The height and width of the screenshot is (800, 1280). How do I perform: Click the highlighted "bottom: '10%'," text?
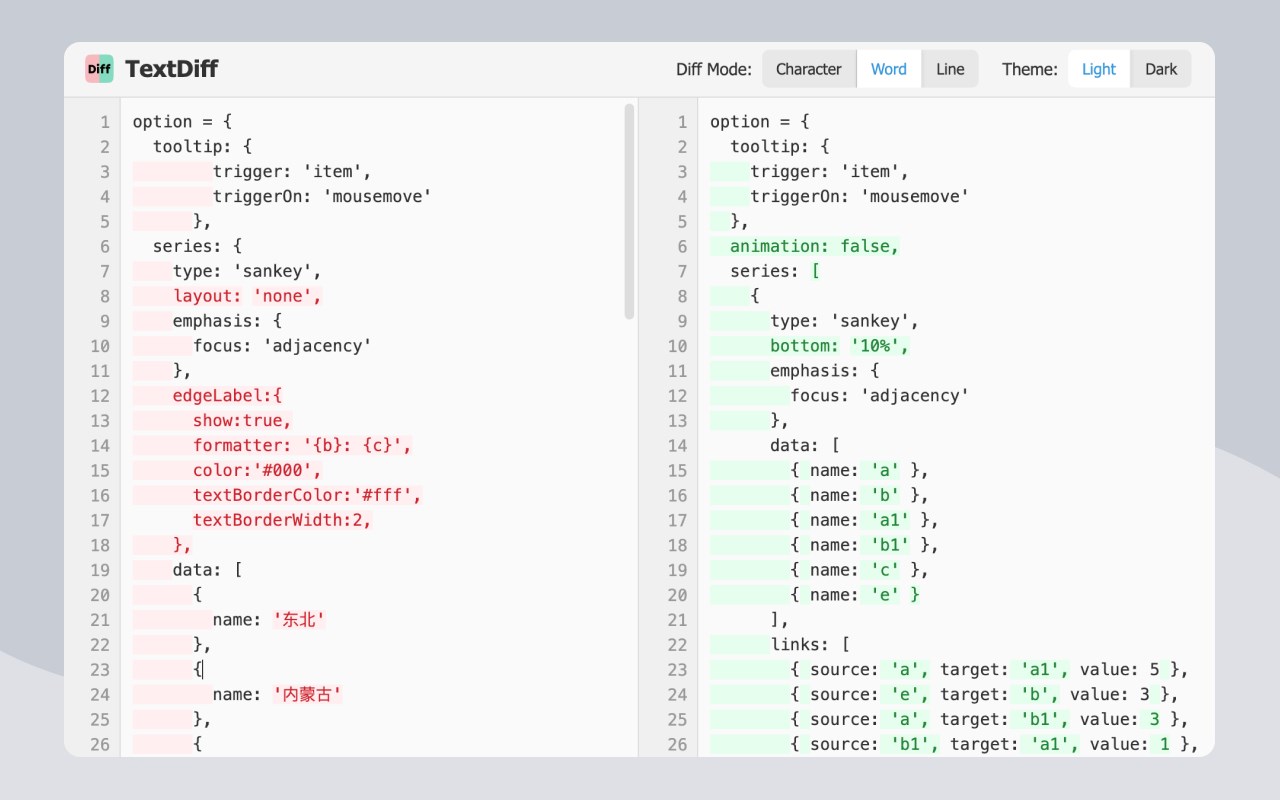click(x=839, y=346)
